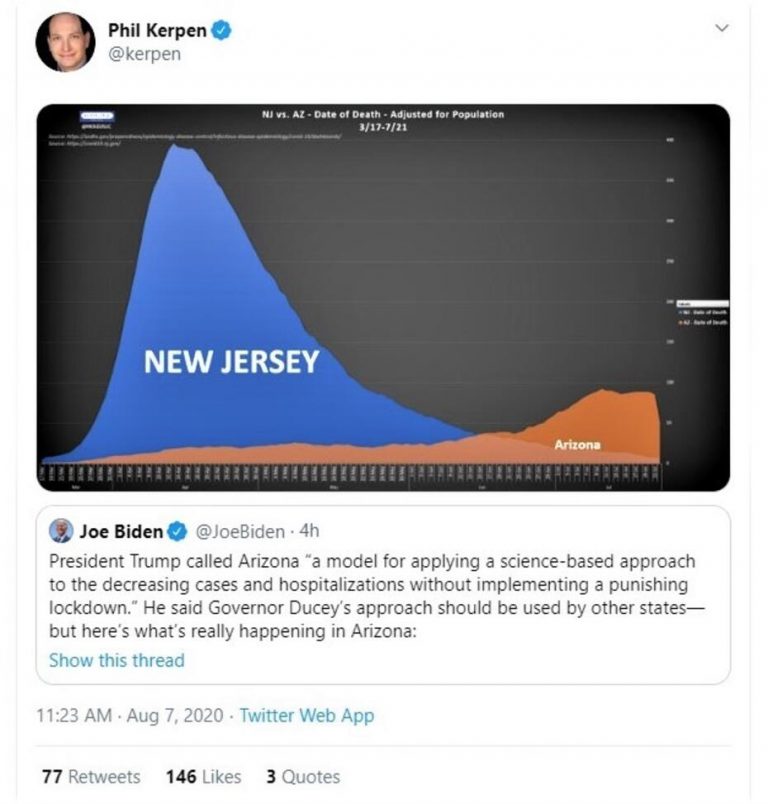Open the quoted tweet's 4h timestamp

coord(308,530)
